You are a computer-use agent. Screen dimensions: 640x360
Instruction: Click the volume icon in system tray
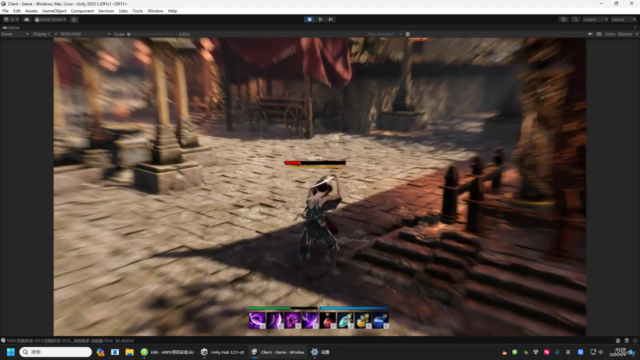coord(600,352)
